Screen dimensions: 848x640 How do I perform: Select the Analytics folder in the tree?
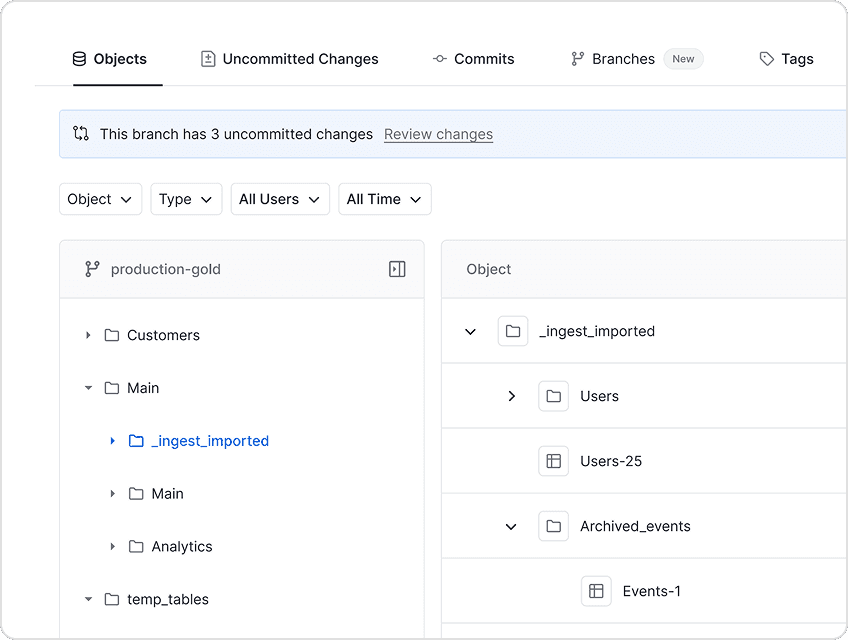pos(181,546)
